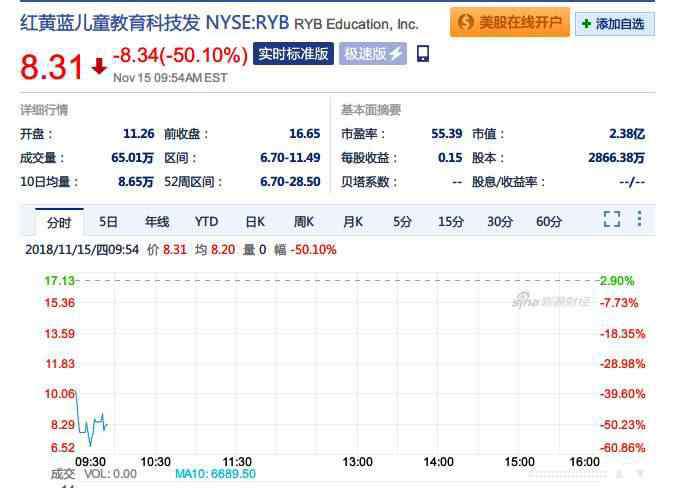Viewport: 677px width, 488px height.
Task: Select the 60分 chart tab
Action: coord(549,222)
